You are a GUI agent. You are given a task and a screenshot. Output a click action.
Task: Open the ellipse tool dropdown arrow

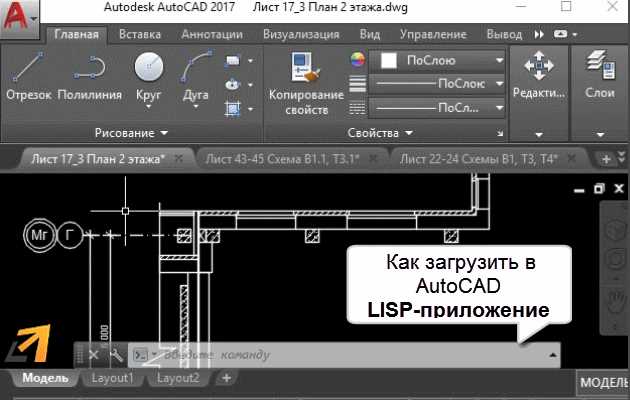(250, 85)
